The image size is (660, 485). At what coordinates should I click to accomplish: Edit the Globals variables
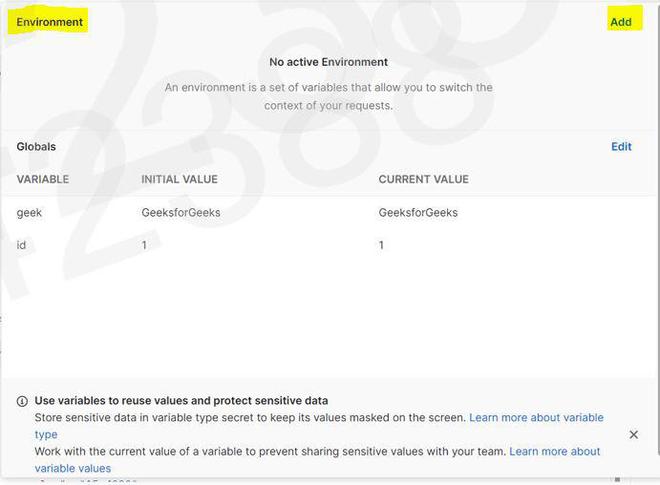(621, 147)
